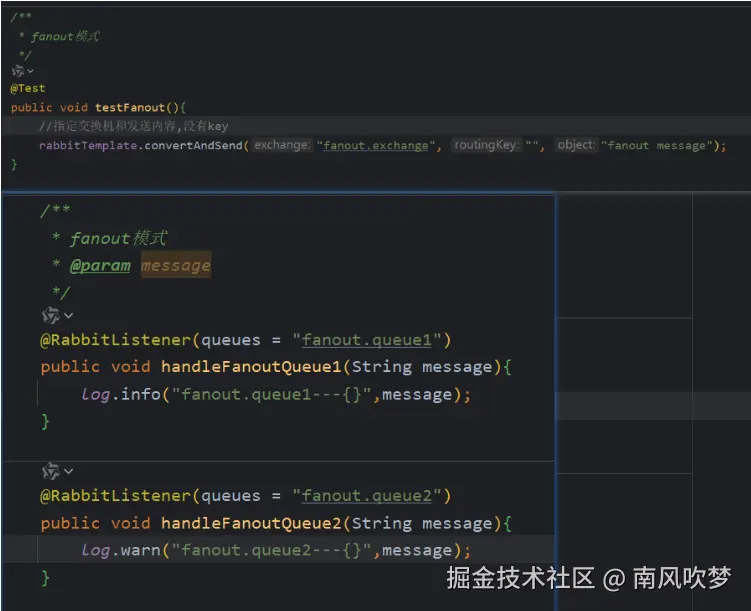Click the AI assistant icon above the fanout.queue2 listener
Screen dimensions: 751x611
tap(50, 472)
